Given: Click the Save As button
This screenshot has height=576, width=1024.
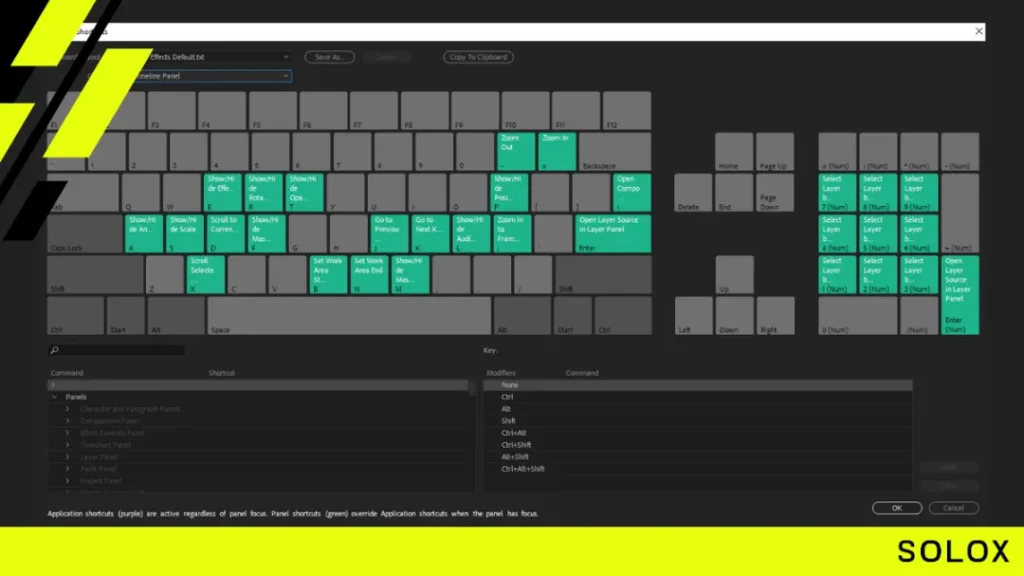Looking at the screenshot, I should (329, 57).
